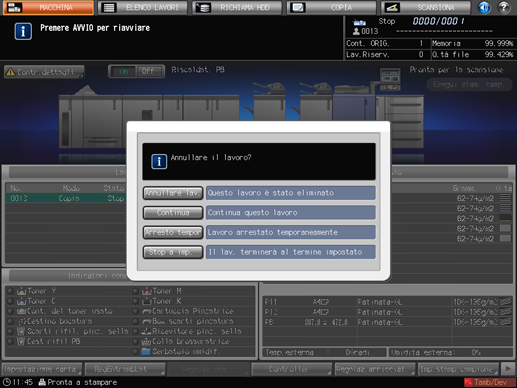Click Annullare lav. to cancel the job

(x=173, y=193)
